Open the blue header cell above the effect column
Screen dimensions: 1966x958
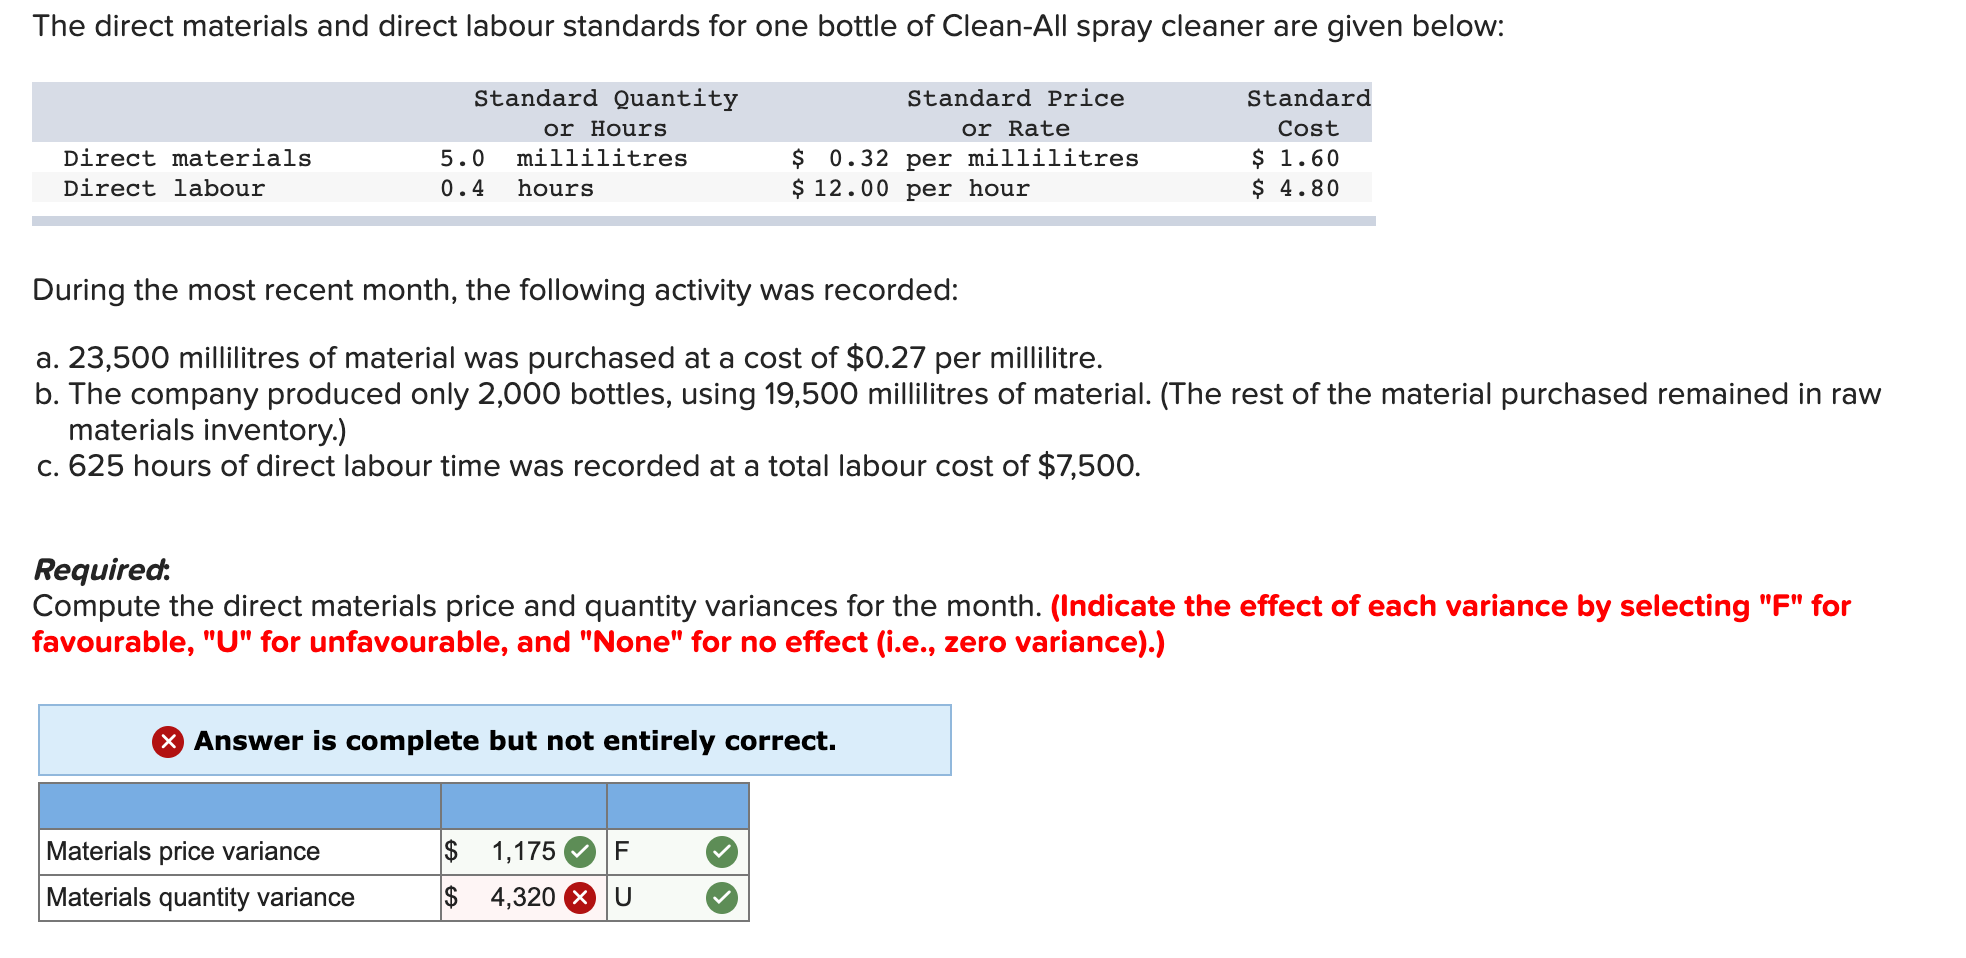coord(677,805)
